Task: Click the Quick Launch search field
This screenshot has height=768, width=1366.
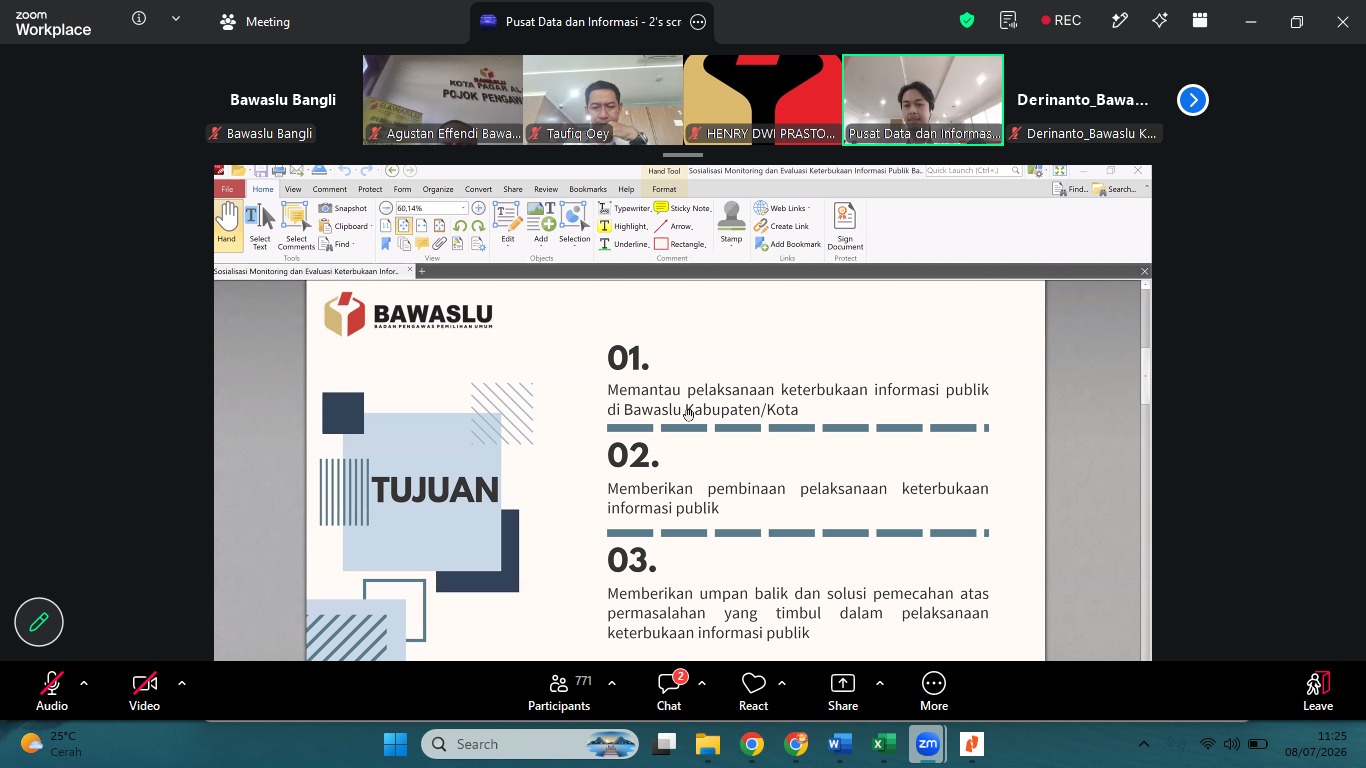Action: [x=973, y=171]
